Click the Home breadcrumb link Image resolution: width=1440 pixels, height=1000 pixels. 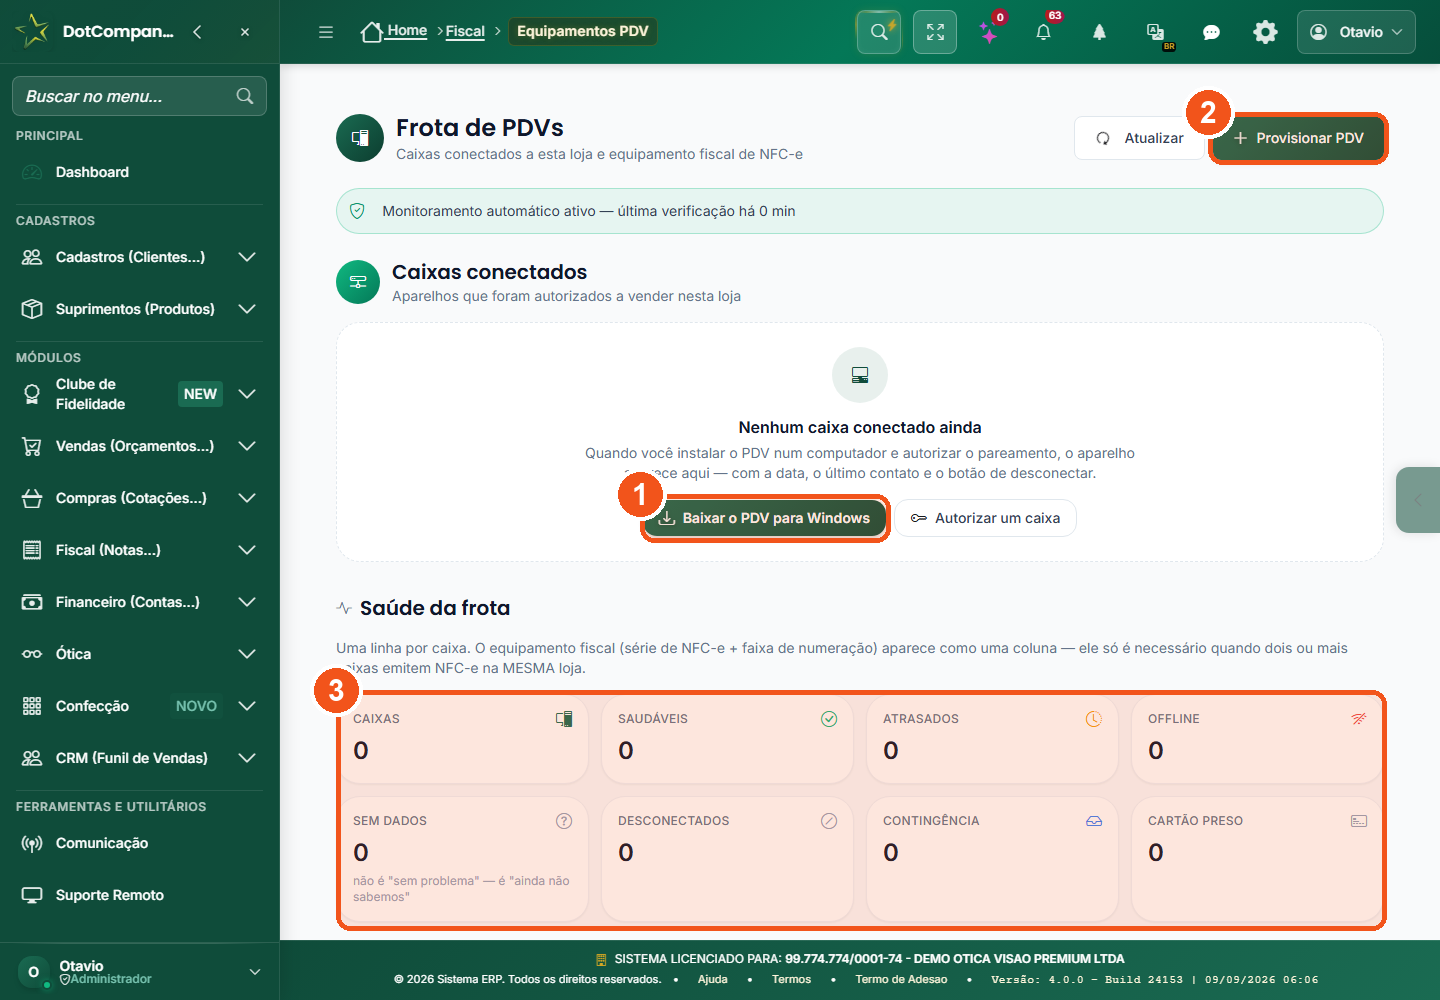pyautogui.click(x=407, y=31)
